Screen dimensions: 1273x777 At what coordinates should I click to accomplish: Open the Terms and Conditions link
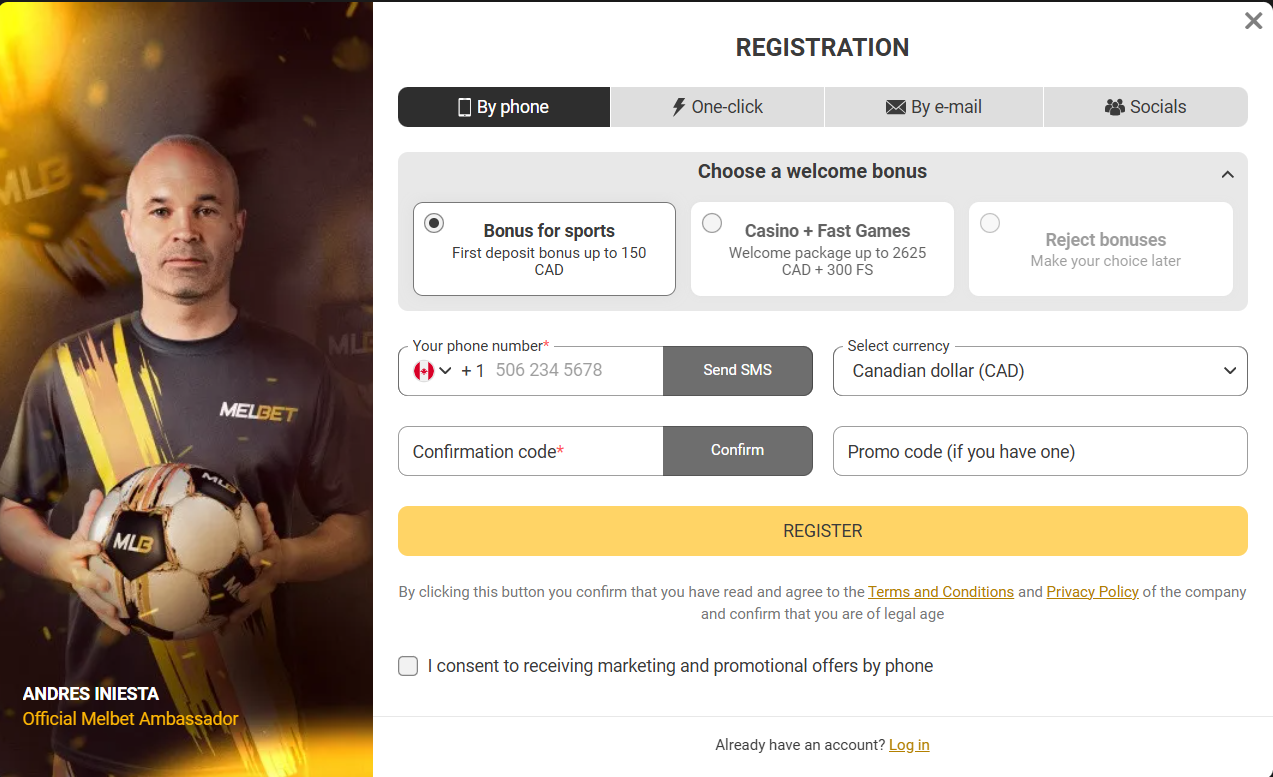click(x=940, y=591)
